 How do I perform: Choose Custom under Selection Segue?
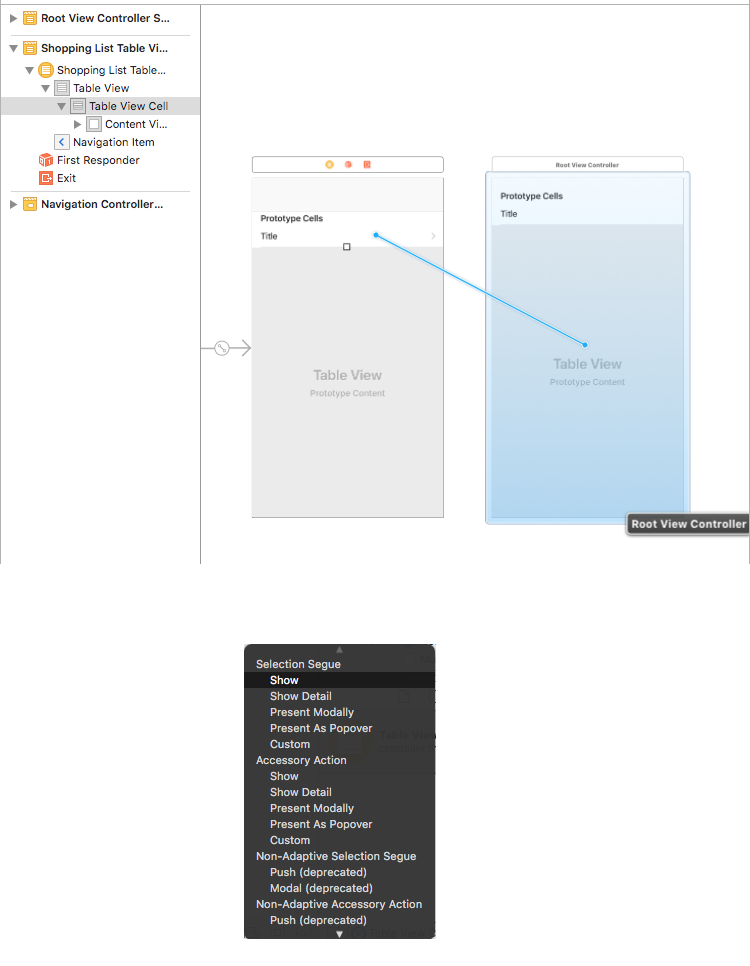[340, 744]
